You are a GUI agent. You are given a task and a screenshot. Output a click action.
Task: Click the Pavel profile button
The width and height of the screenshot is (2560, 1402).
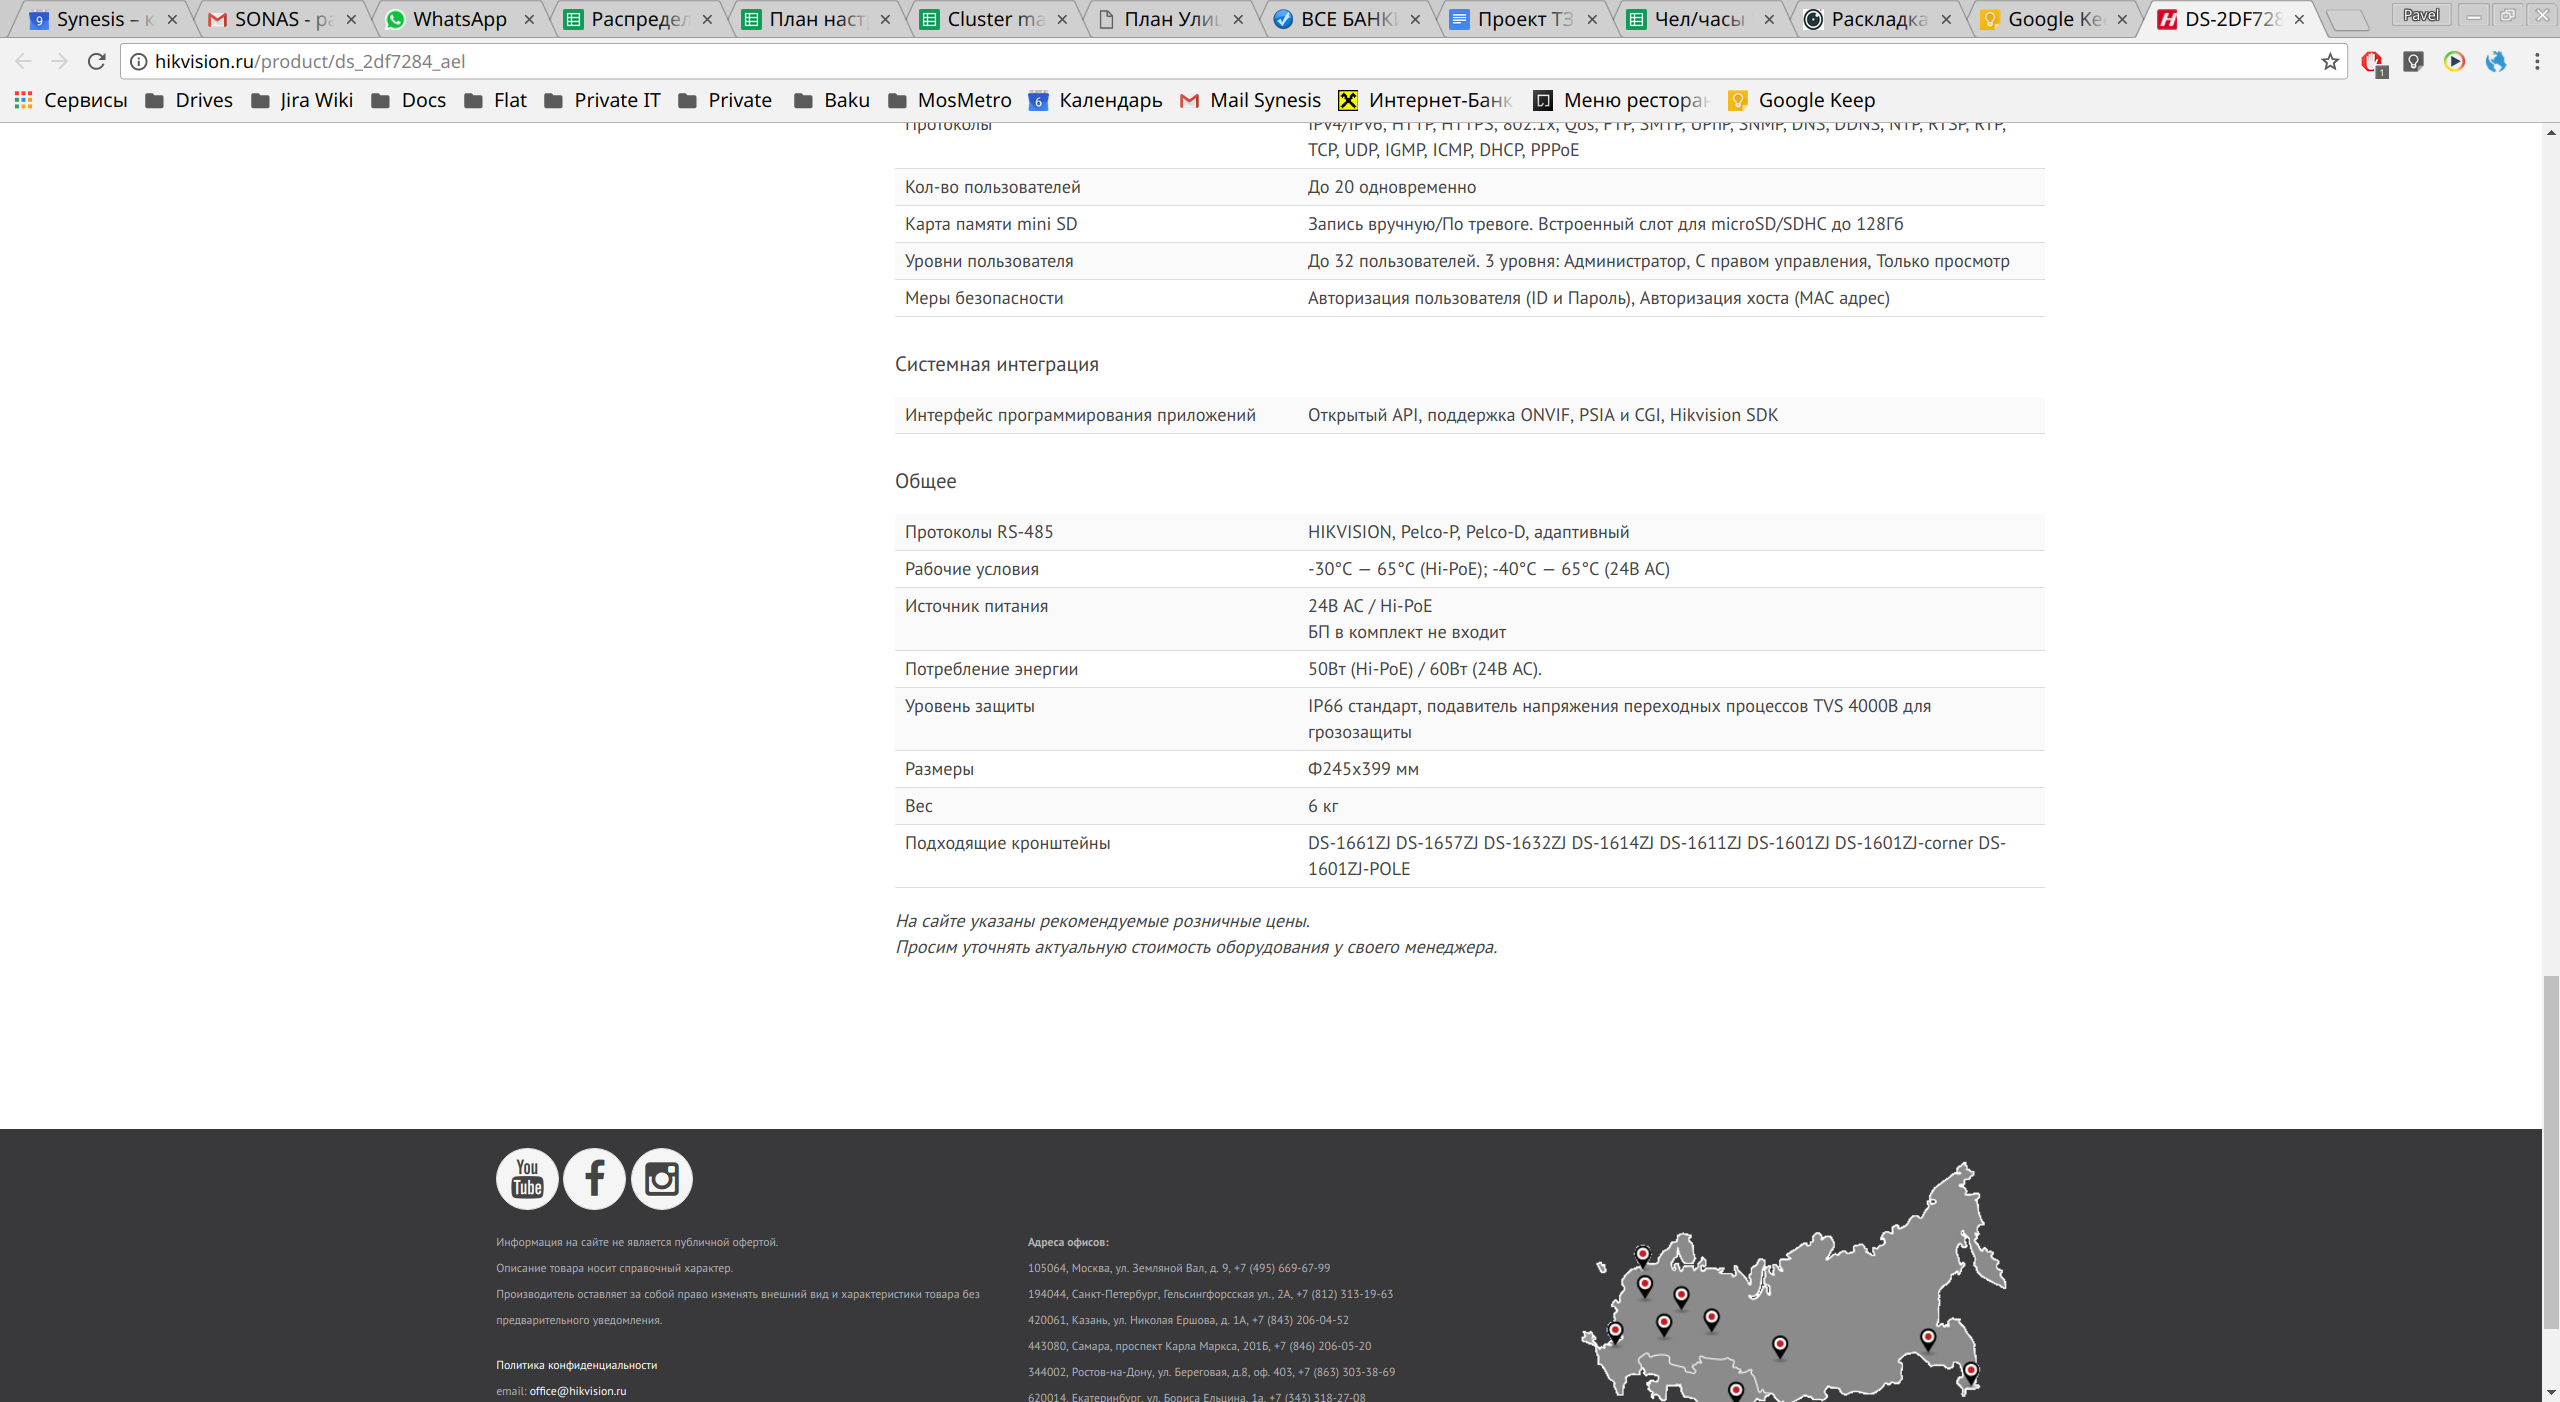pos(2421,15)
